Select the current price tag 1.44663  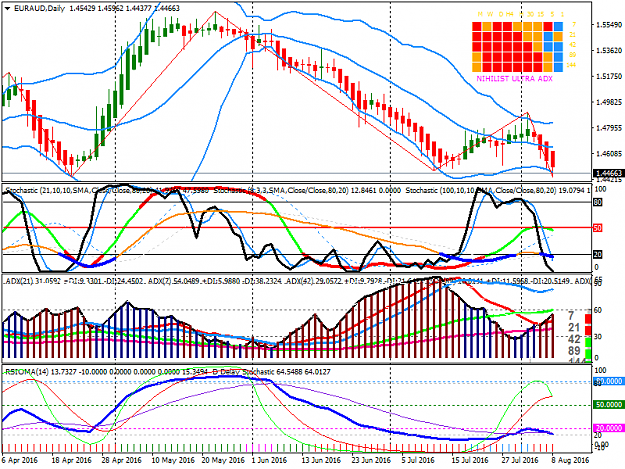click(x=609, y=173)
